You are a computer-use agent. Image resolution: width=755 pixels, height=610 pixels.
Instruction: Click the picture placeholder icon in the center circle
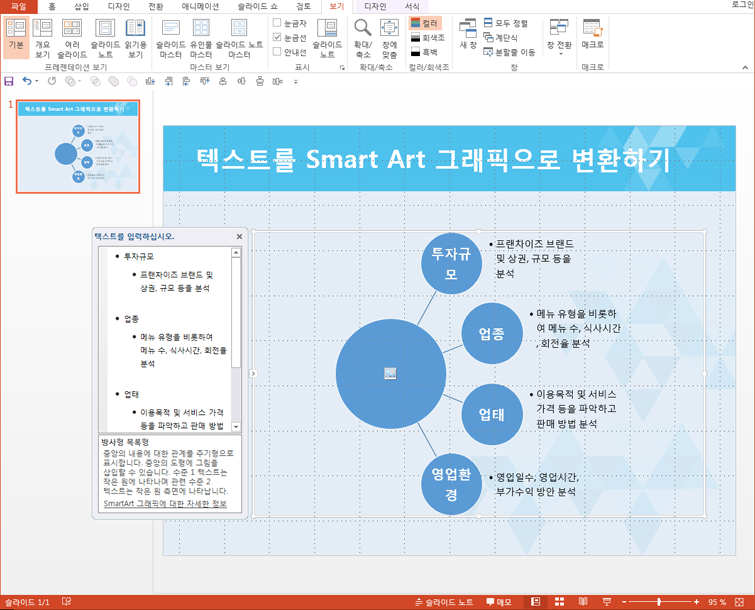pyautogui.click(x=390, y=373)
